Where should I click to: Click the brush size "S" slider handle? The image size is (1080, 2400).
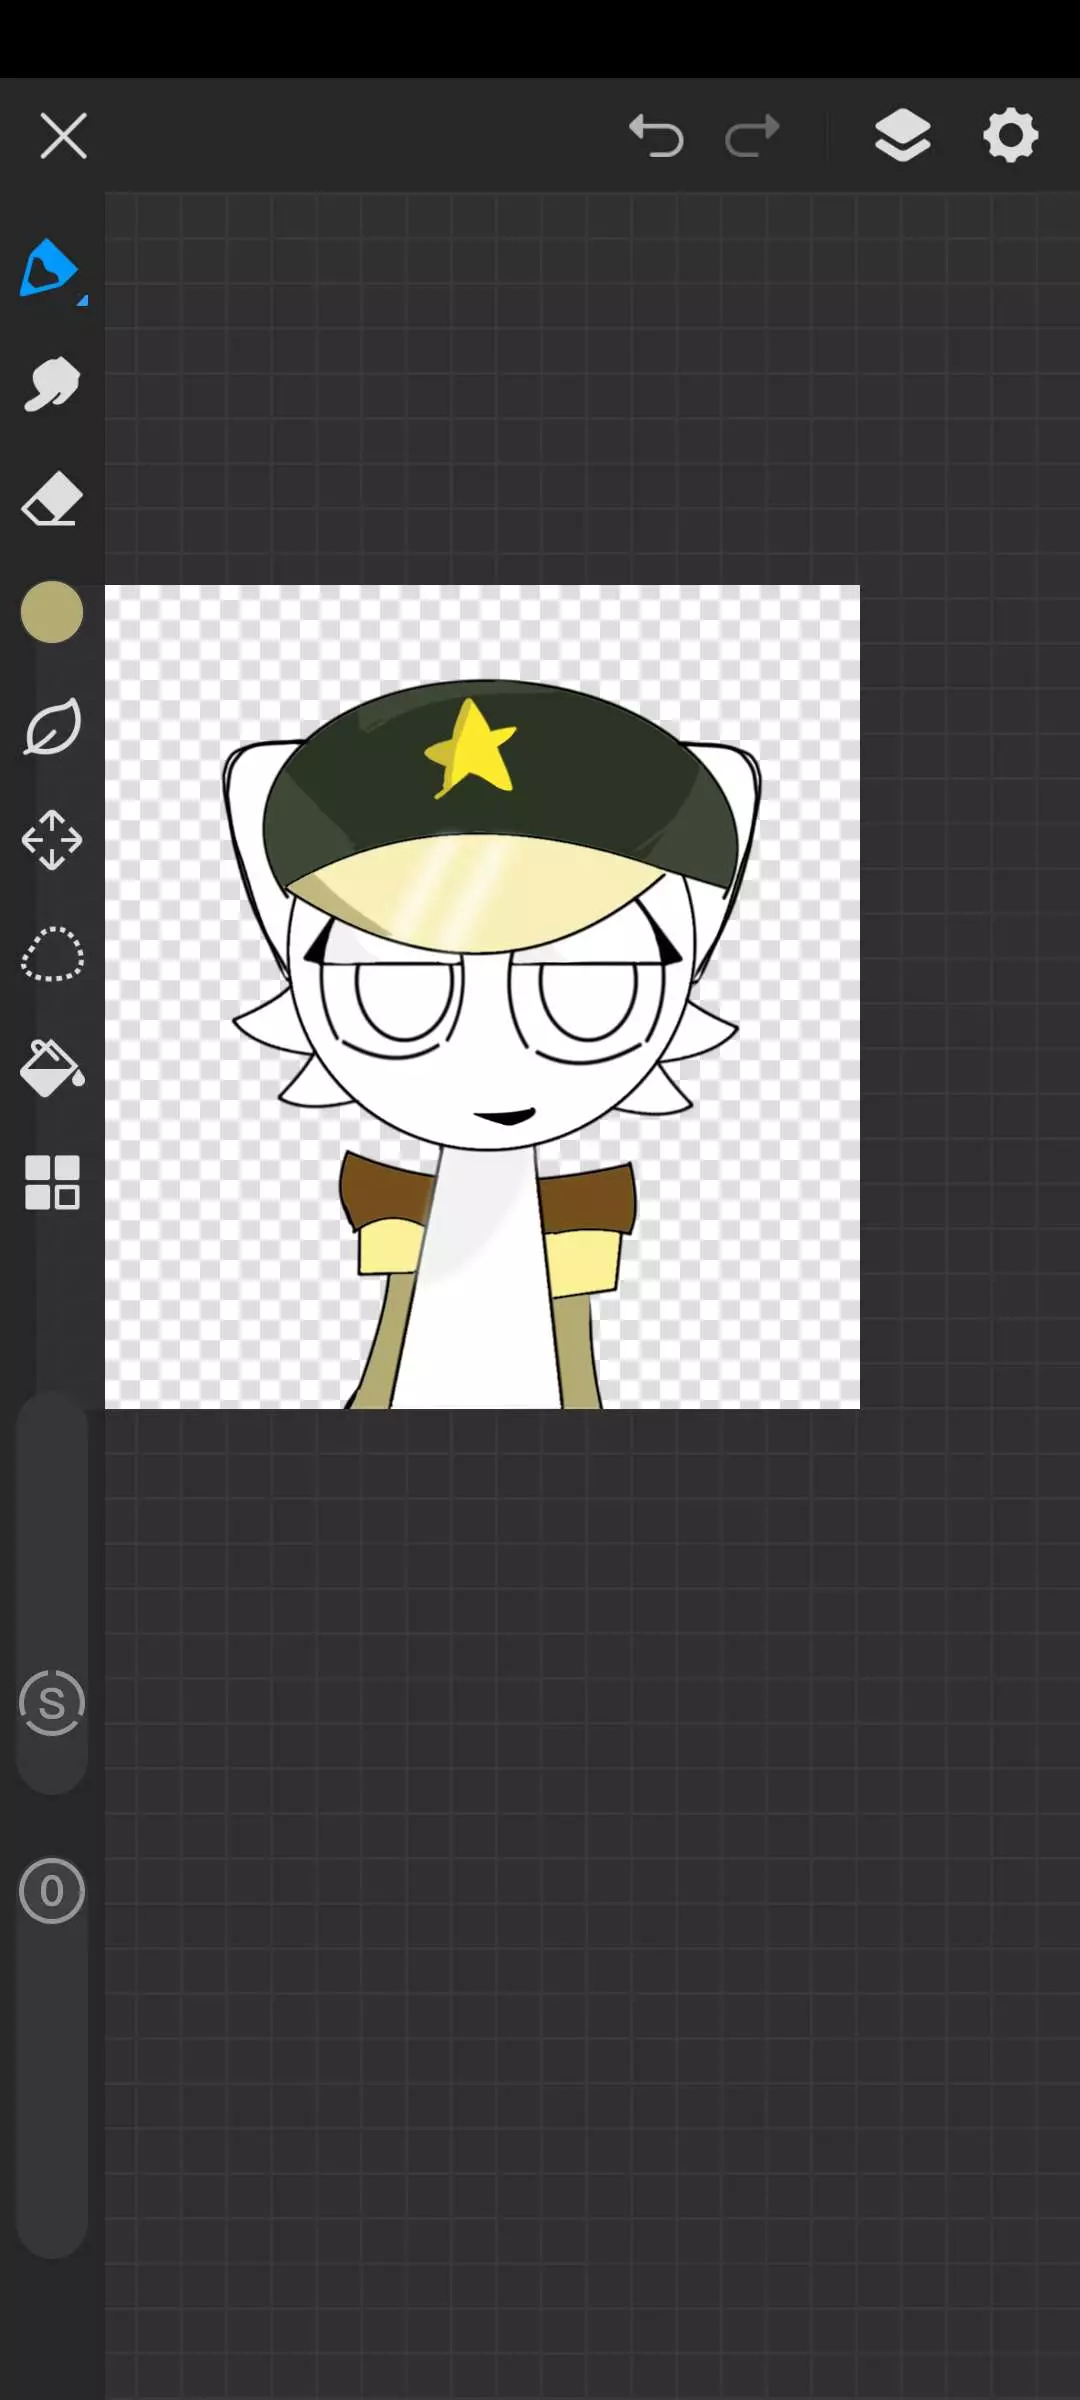(x=51, y=1703)
